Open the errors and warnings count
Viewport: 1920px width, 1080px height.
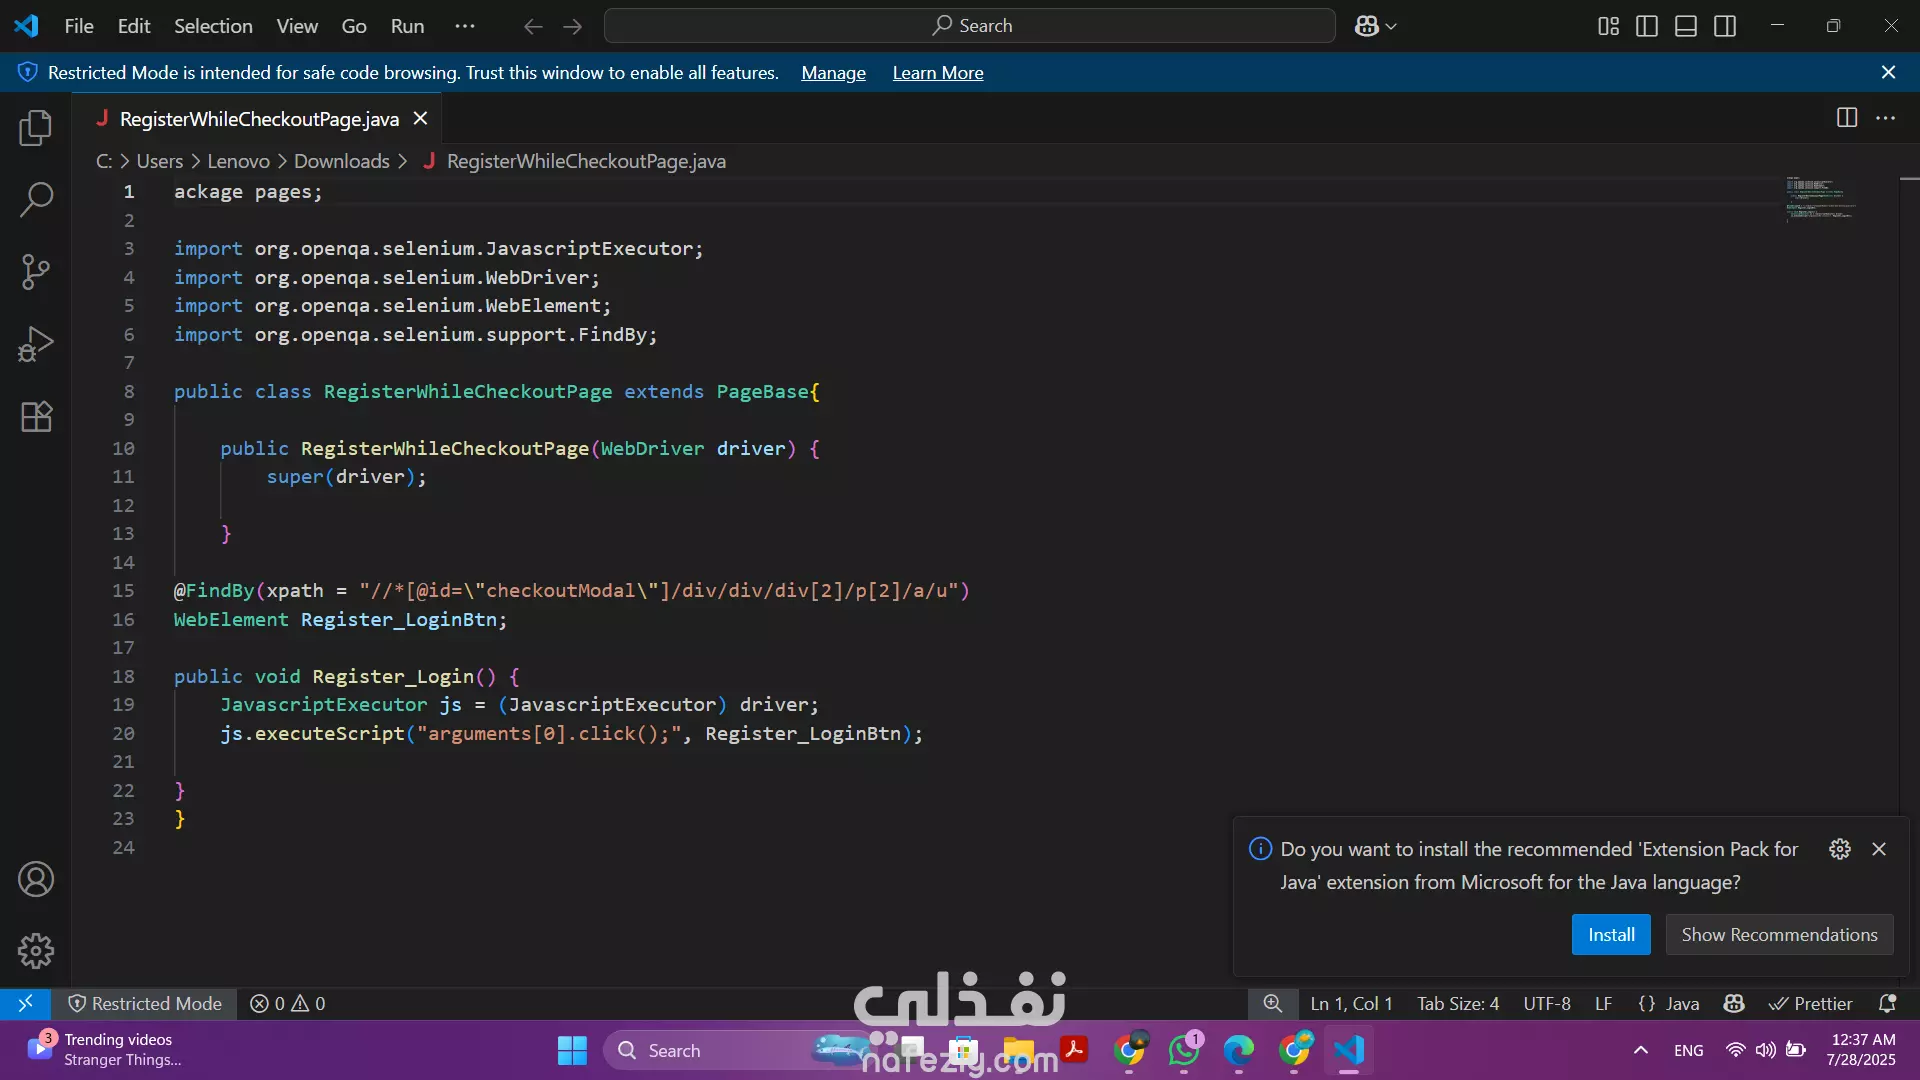288,1003
